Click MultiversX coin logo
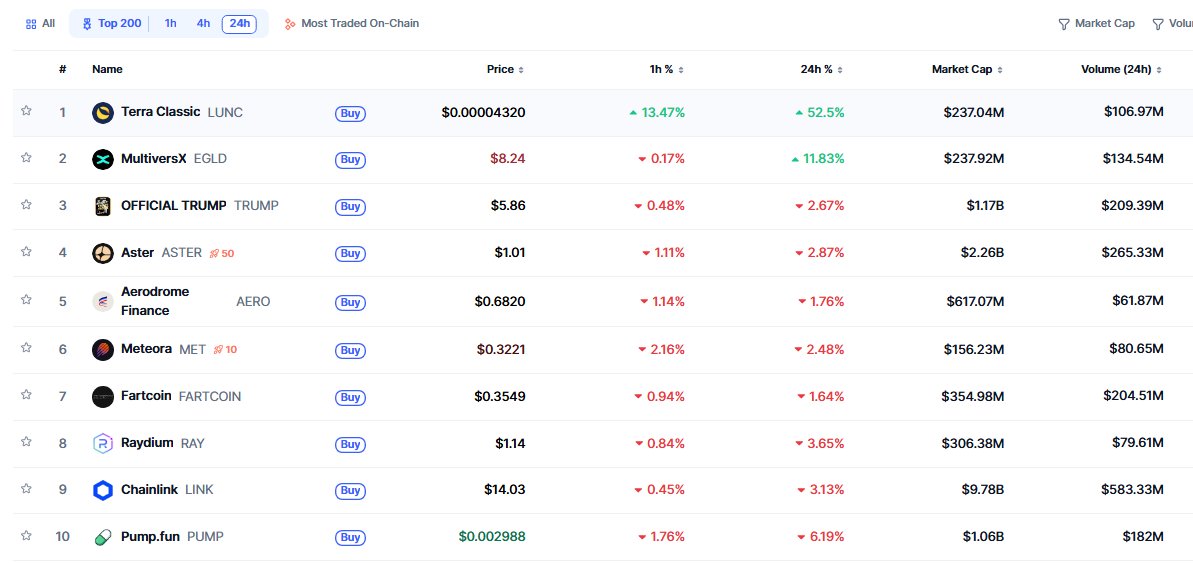The width and height of the screenshot is (1193, 563). [103, 160]
